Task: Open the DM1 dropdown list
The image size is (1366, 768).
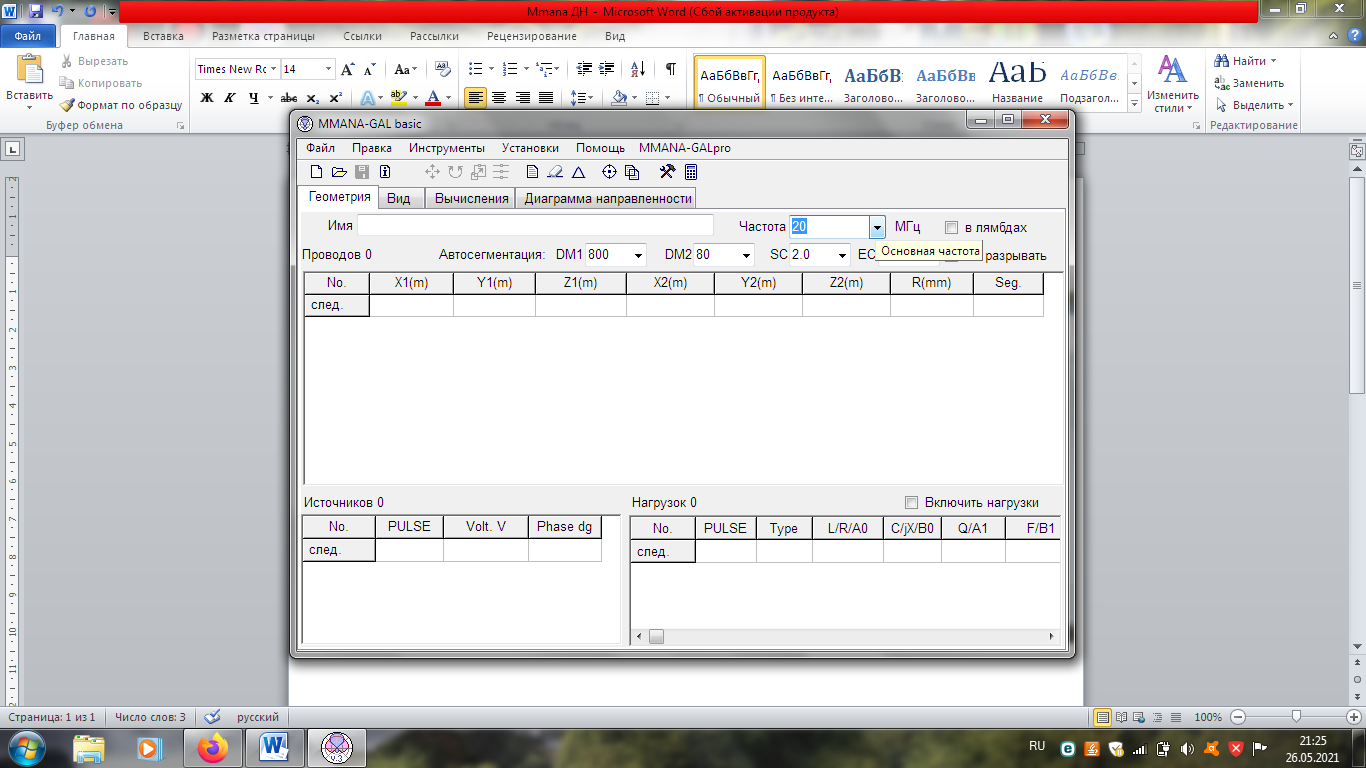Action: pyautogui.click(x=638, y=255)
